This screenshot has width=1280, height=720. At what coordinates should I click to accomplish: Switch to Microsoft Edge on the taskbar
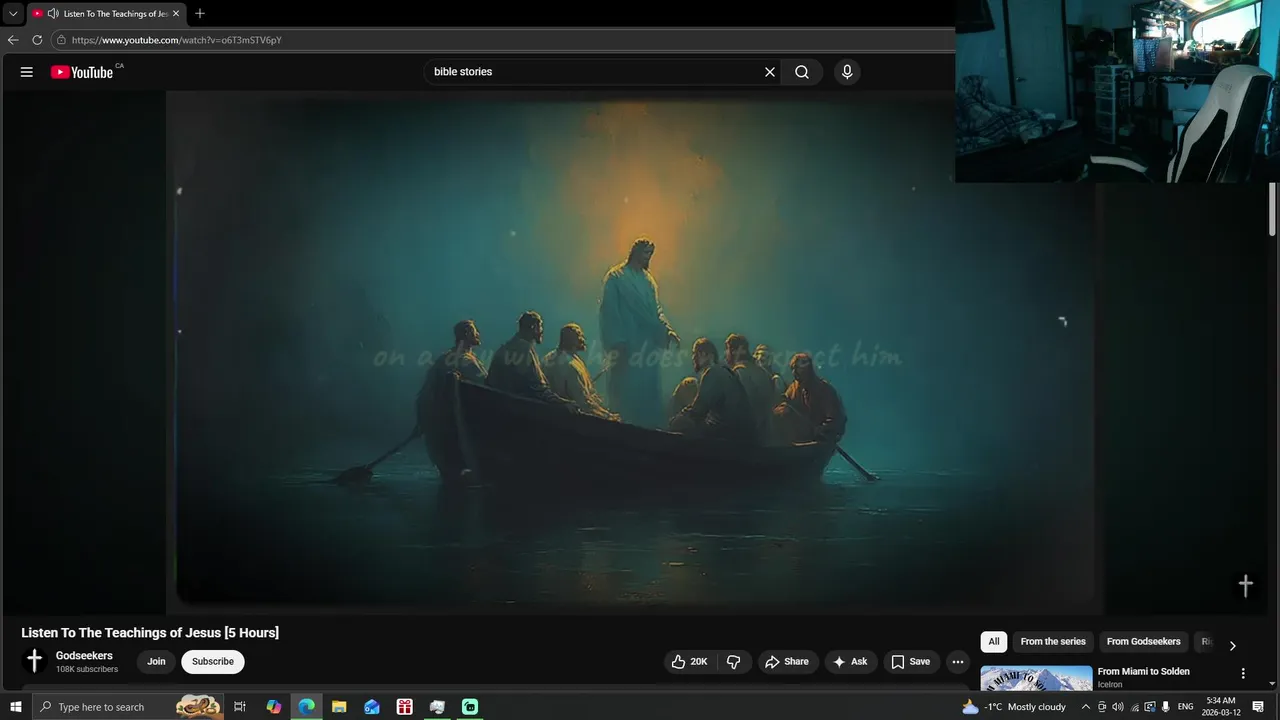(x=306, y=707)
